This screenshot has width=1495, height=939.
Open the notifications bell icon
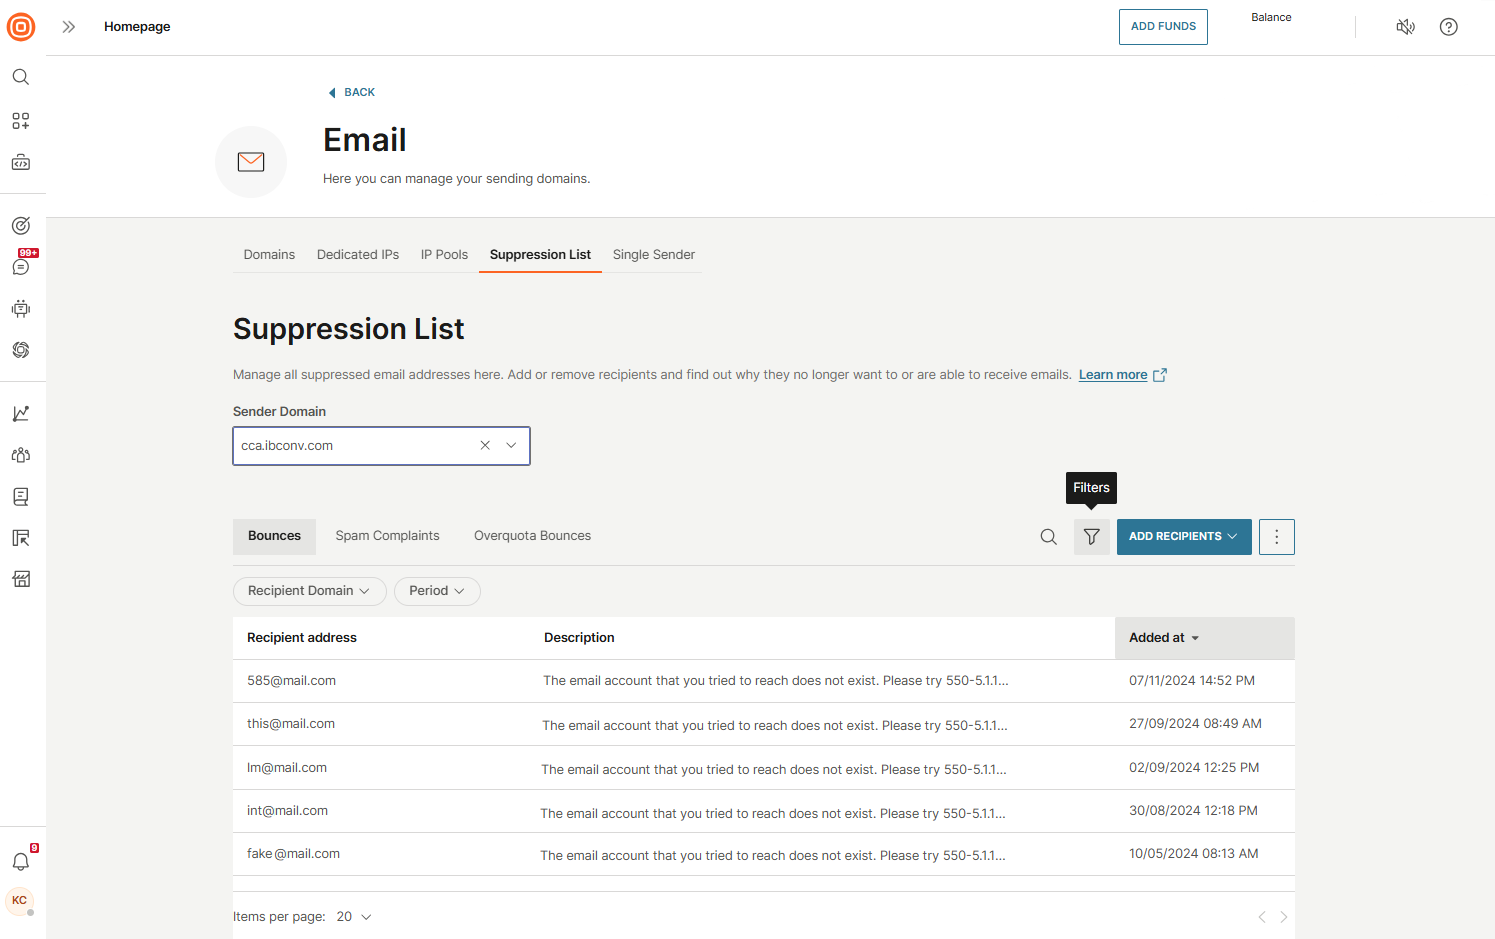point(20,861)
